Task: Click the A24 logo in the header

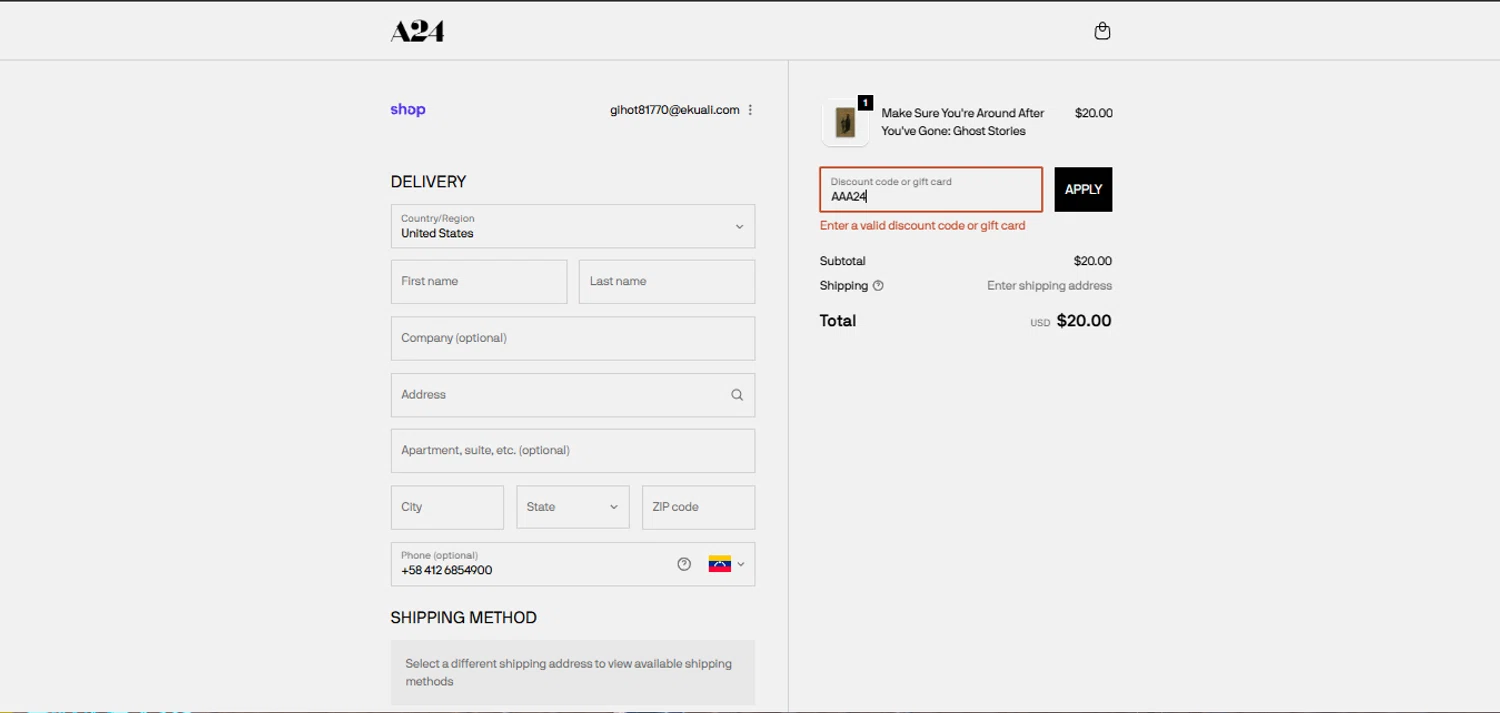Action: coord(417,31)
